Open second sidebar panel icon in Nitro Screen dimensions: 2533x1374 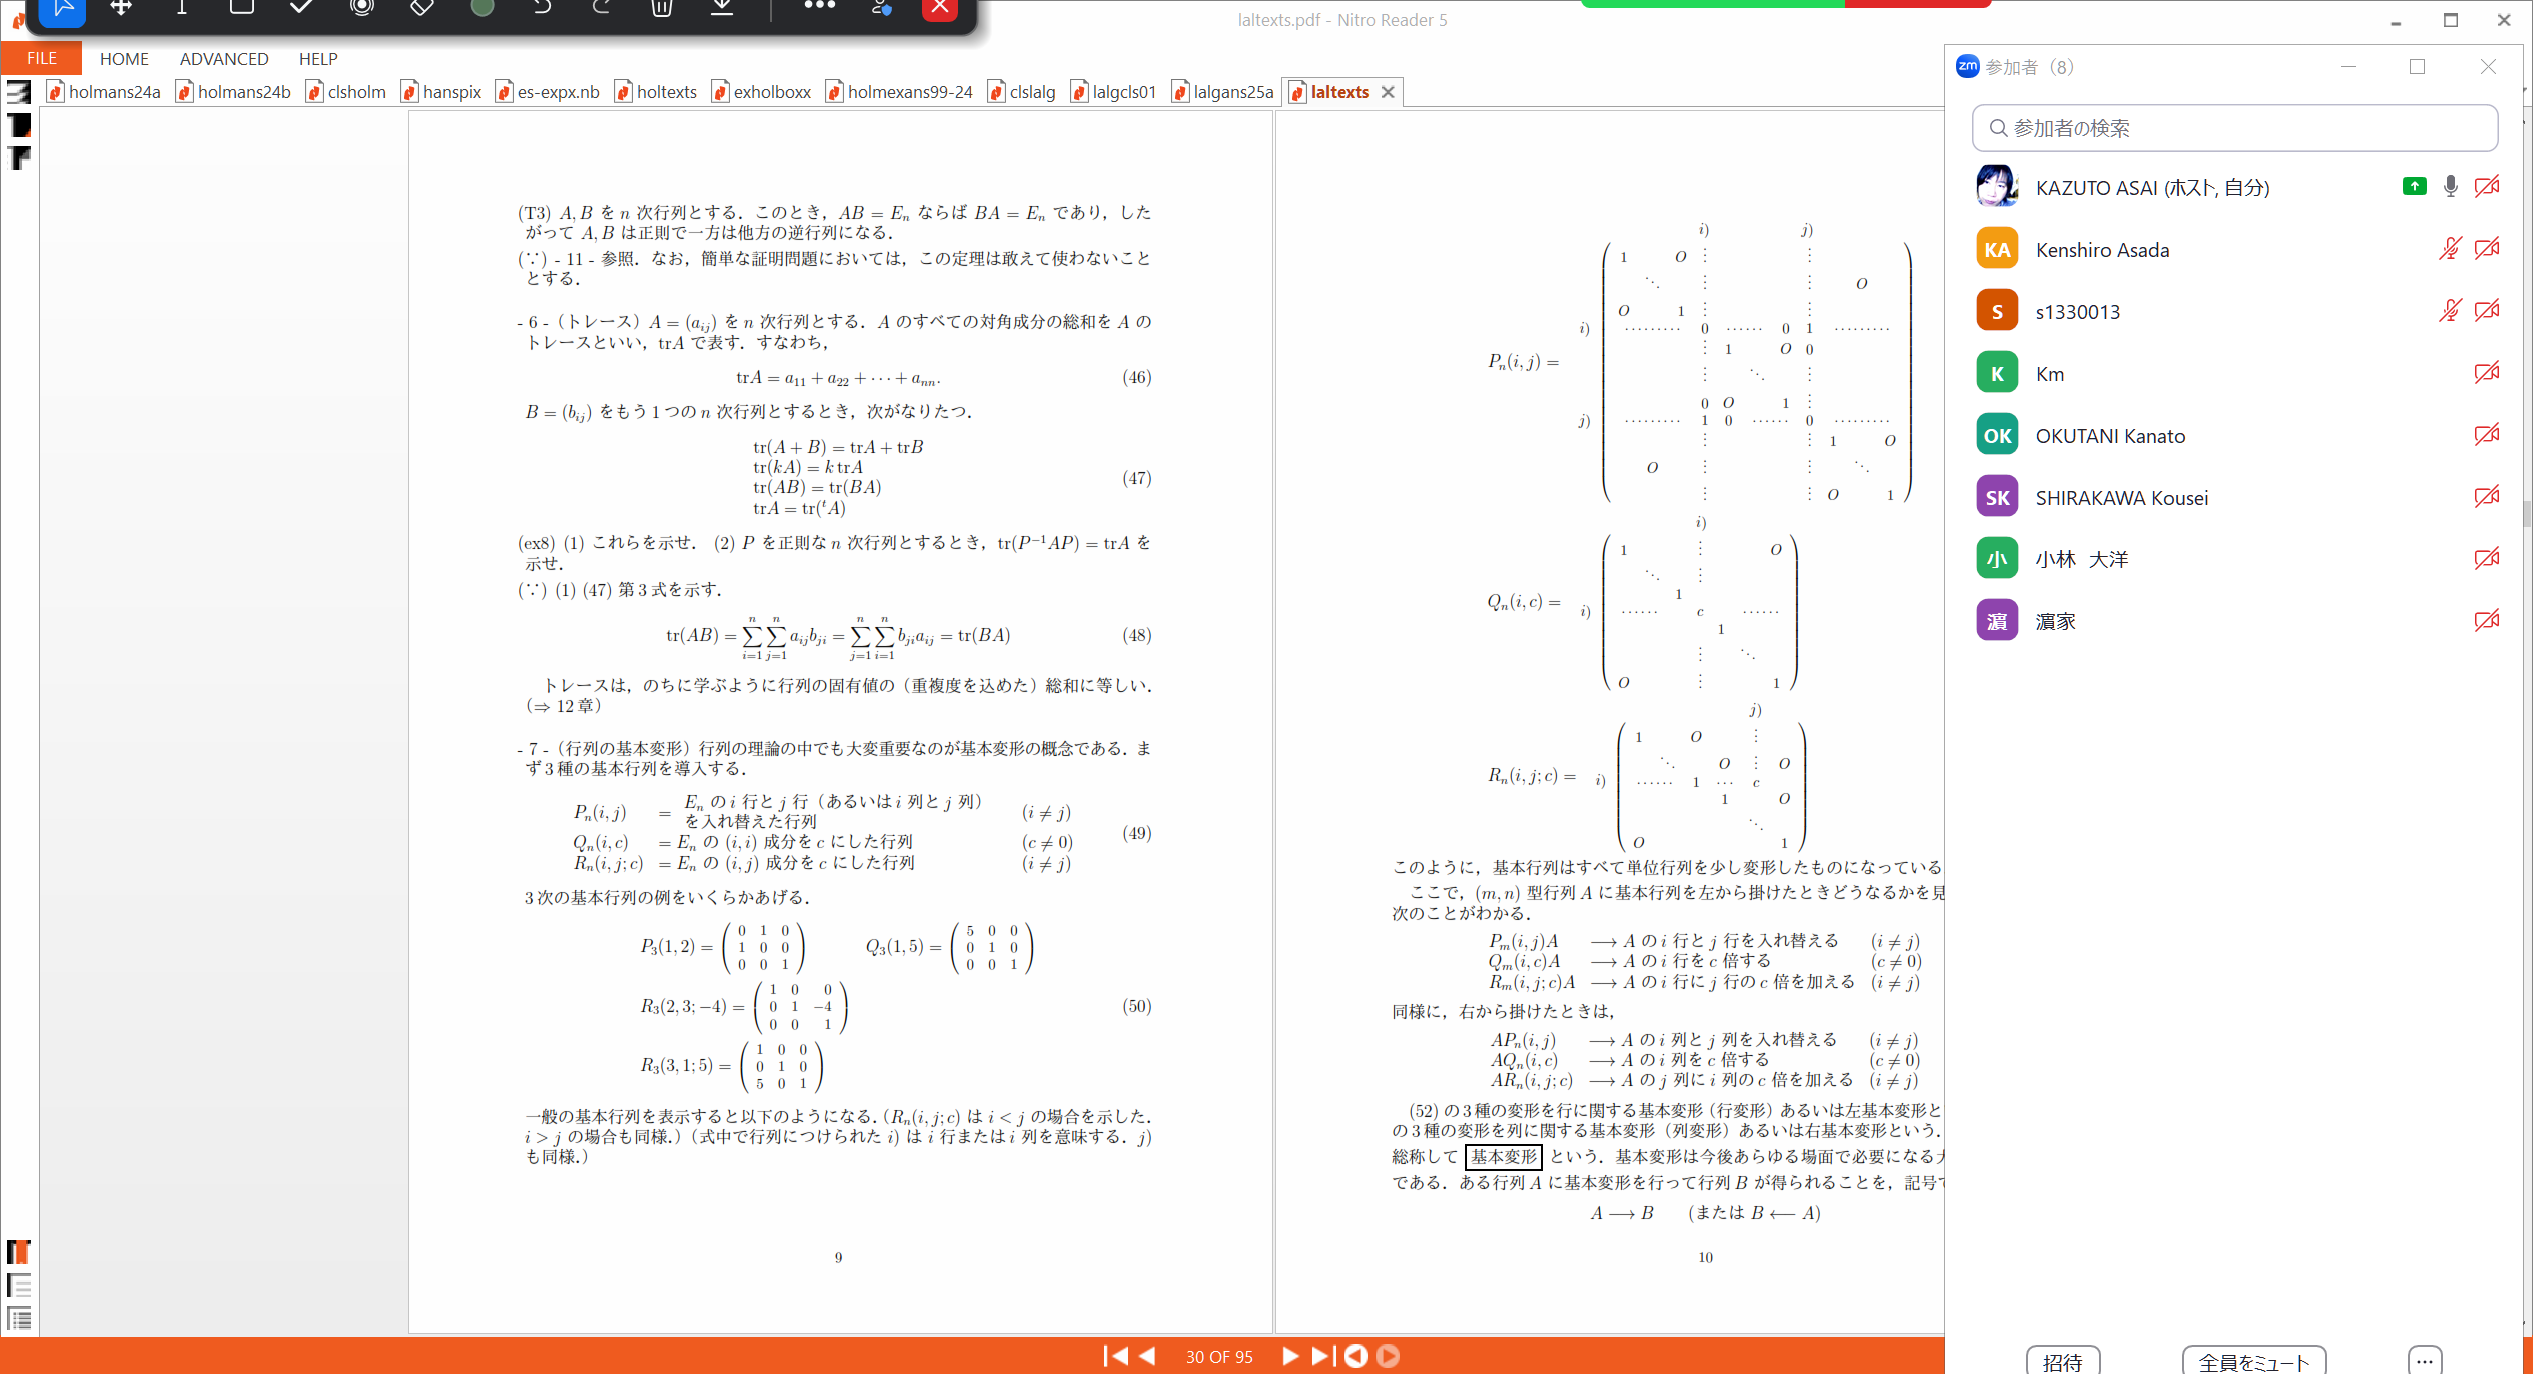tap(19, 125)
